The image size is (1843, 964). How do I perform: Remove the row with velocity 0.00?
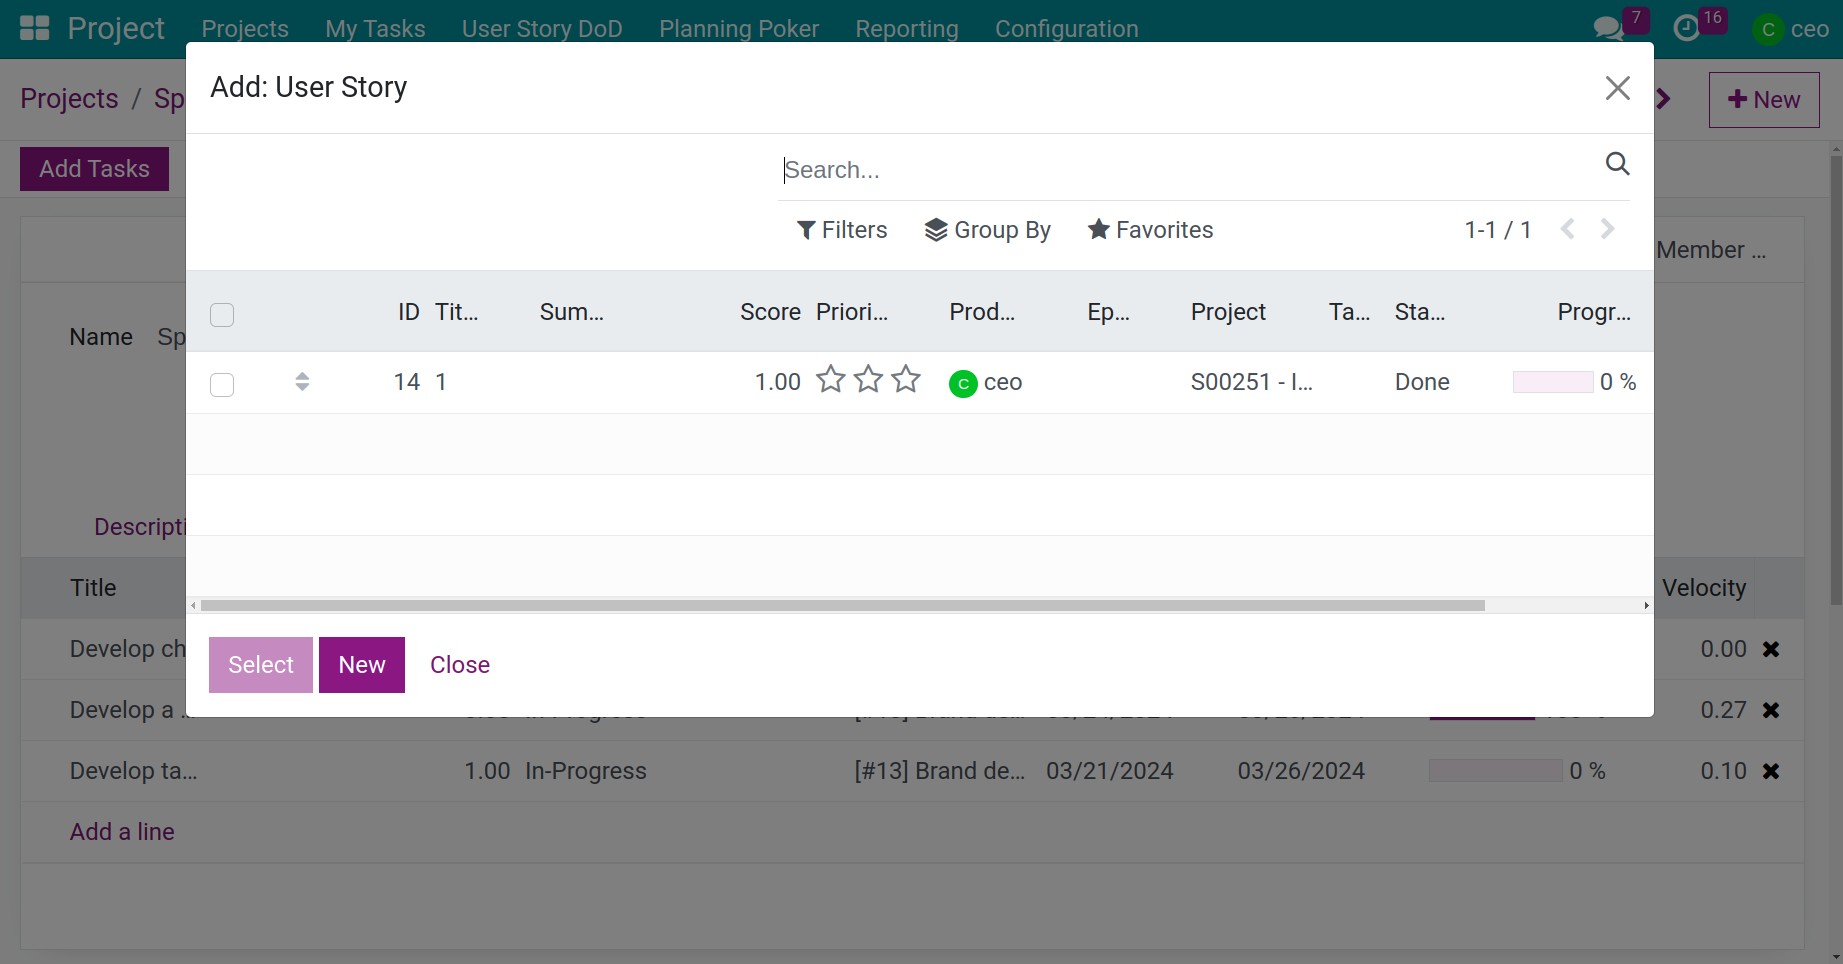[x=1771, y=649]
